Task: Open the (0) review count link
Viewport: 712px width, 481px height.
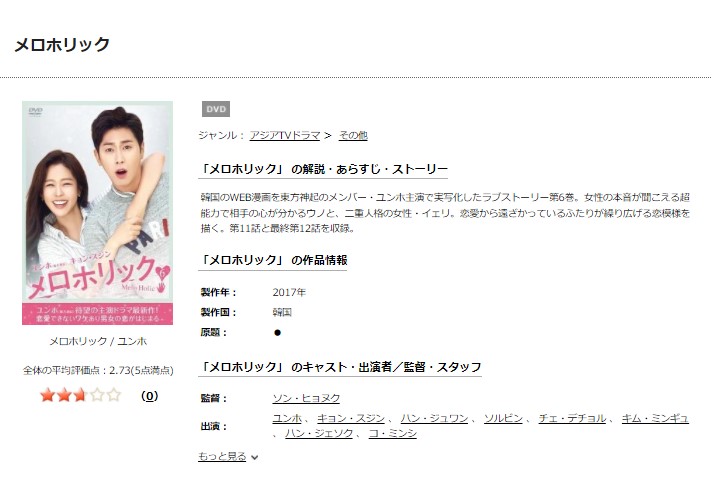Action: tap(149, 396)
